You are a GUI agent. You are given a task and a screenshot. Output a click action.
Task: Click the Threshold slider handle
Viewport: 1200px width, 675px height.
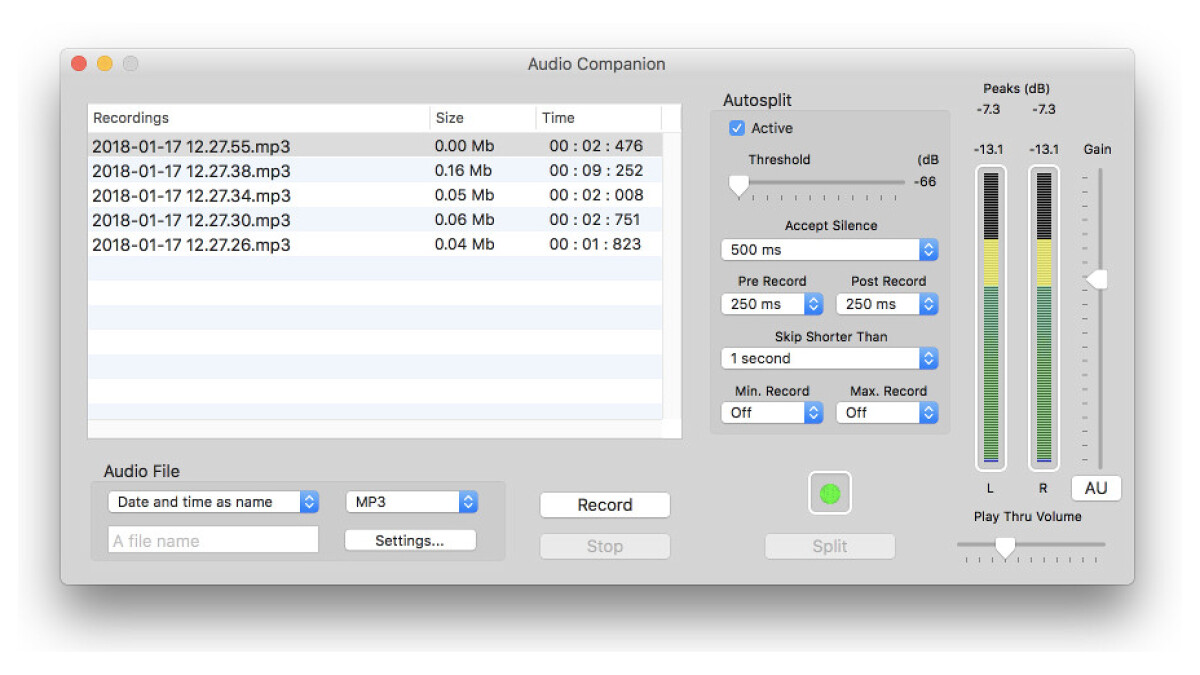pyautogui.click(x=739, y=185)
